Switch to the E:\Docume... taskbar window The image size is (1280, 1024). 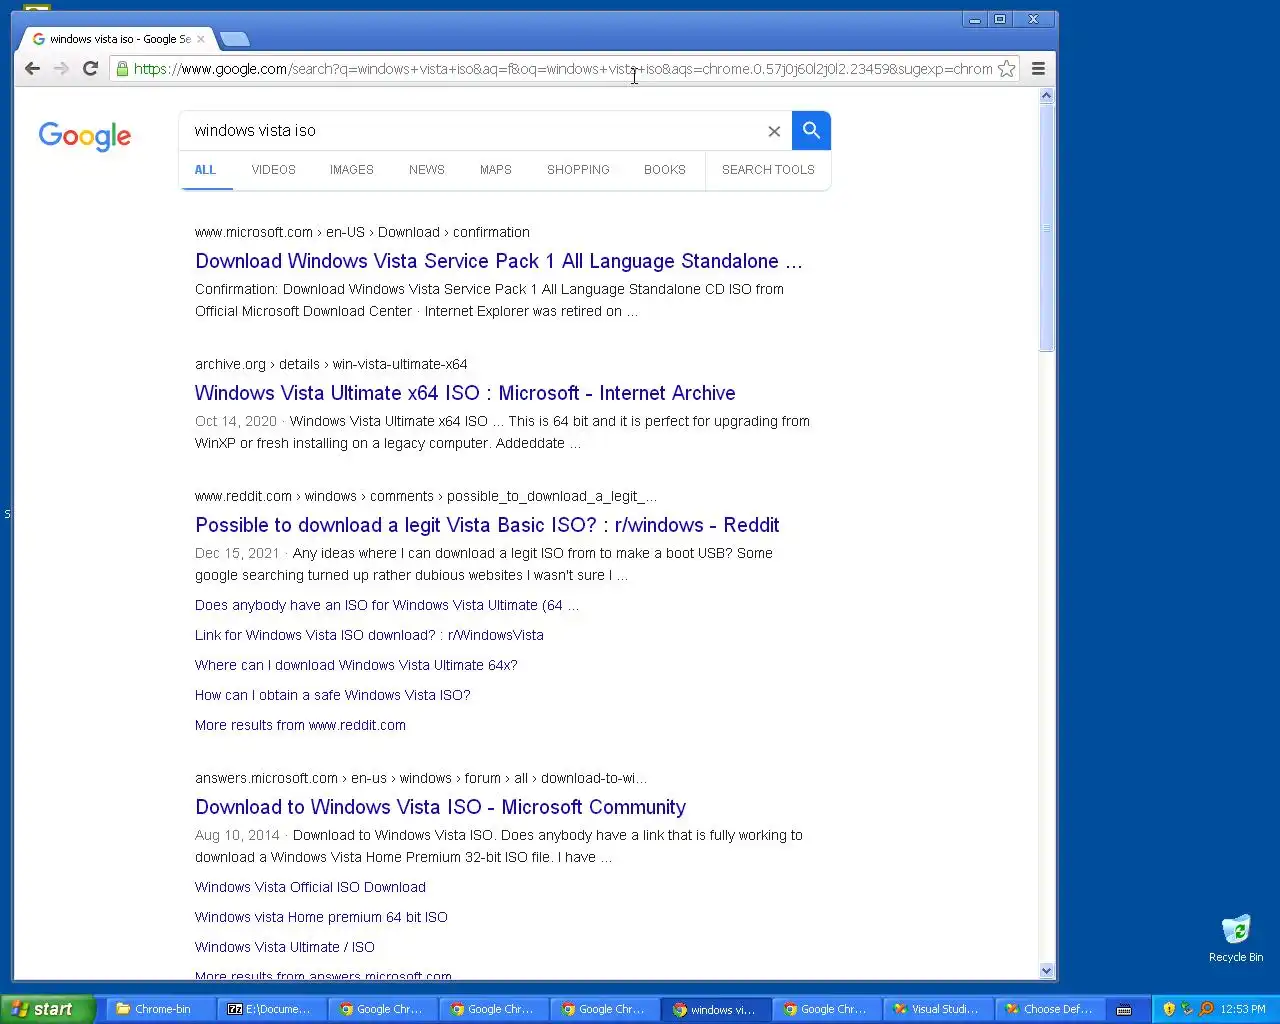point(272,1009)
